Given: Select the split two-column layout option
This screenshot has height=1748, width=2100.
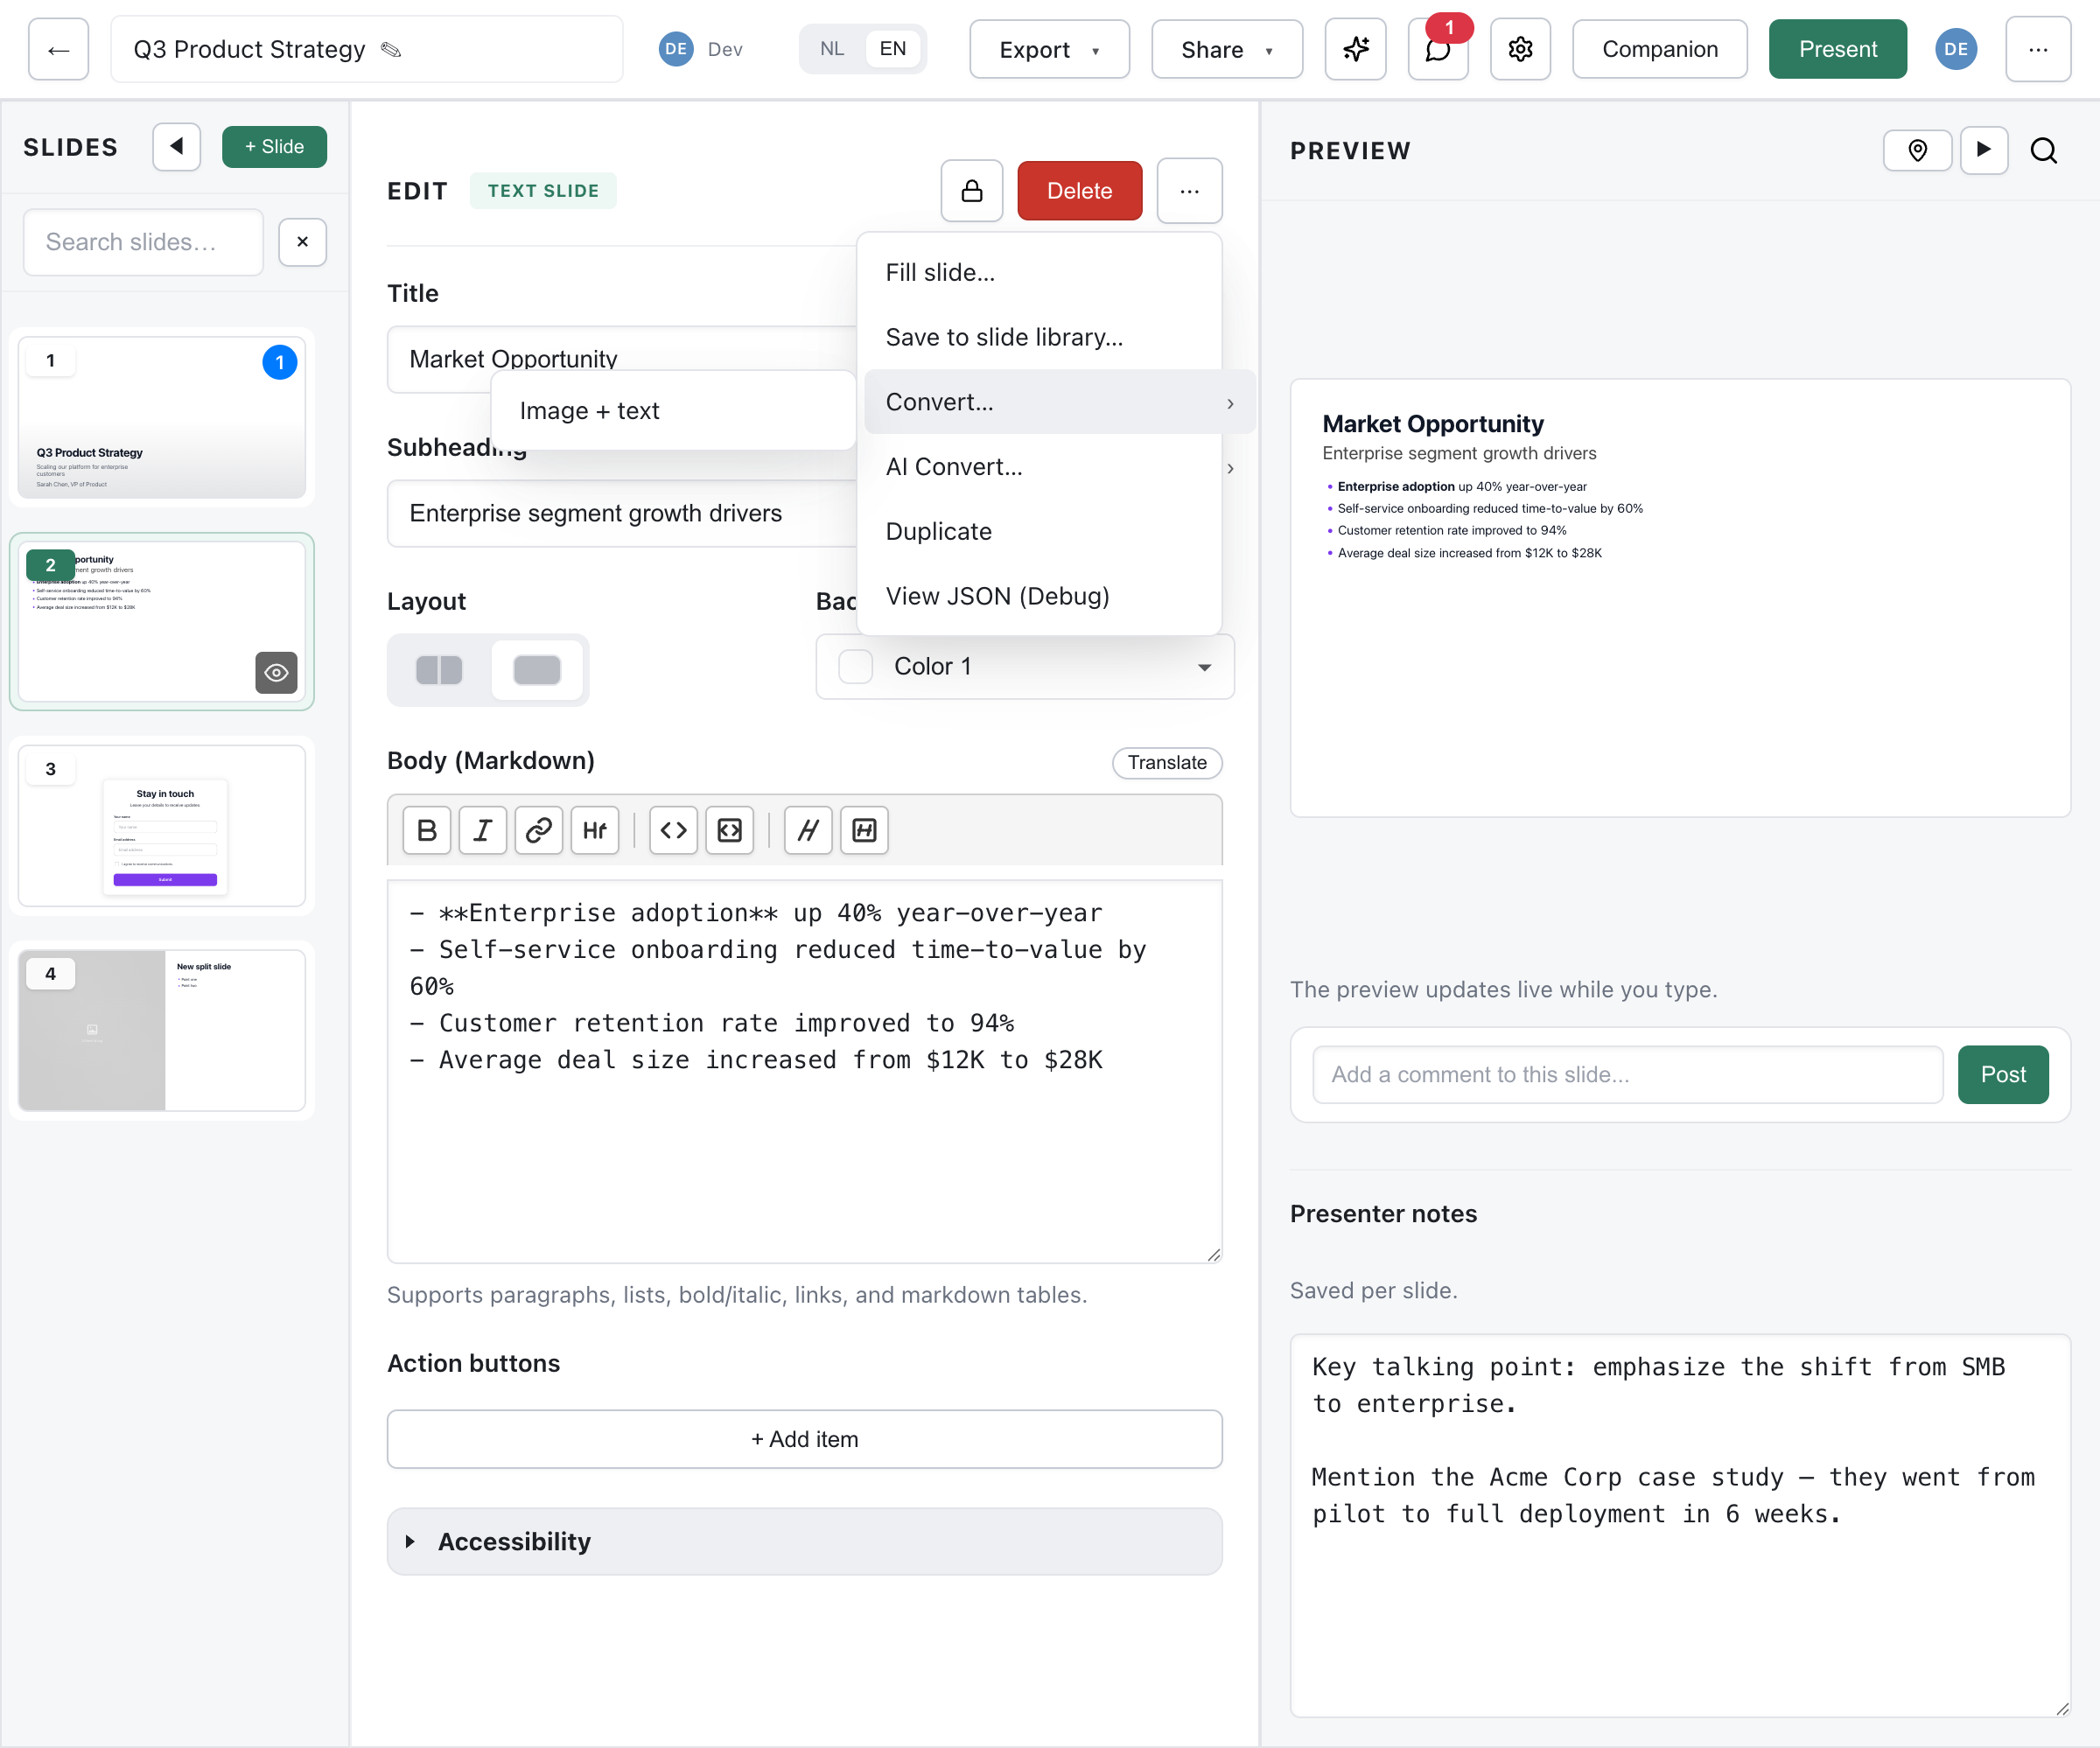Looking at the screenshot, I should [439, 670].
